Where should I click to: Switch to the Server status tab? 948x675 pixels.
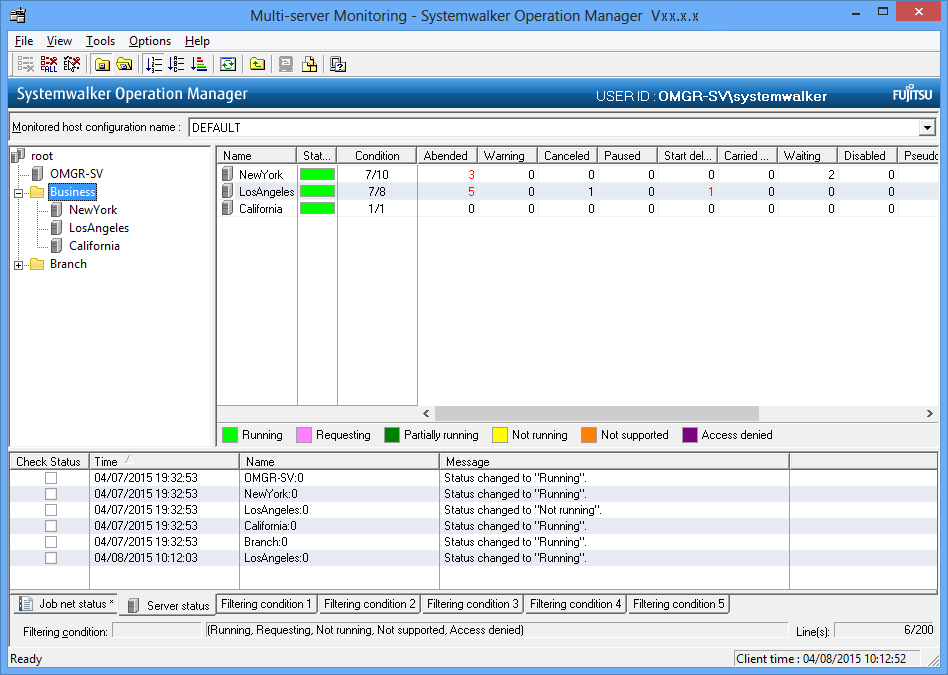(x=168, y=605)
